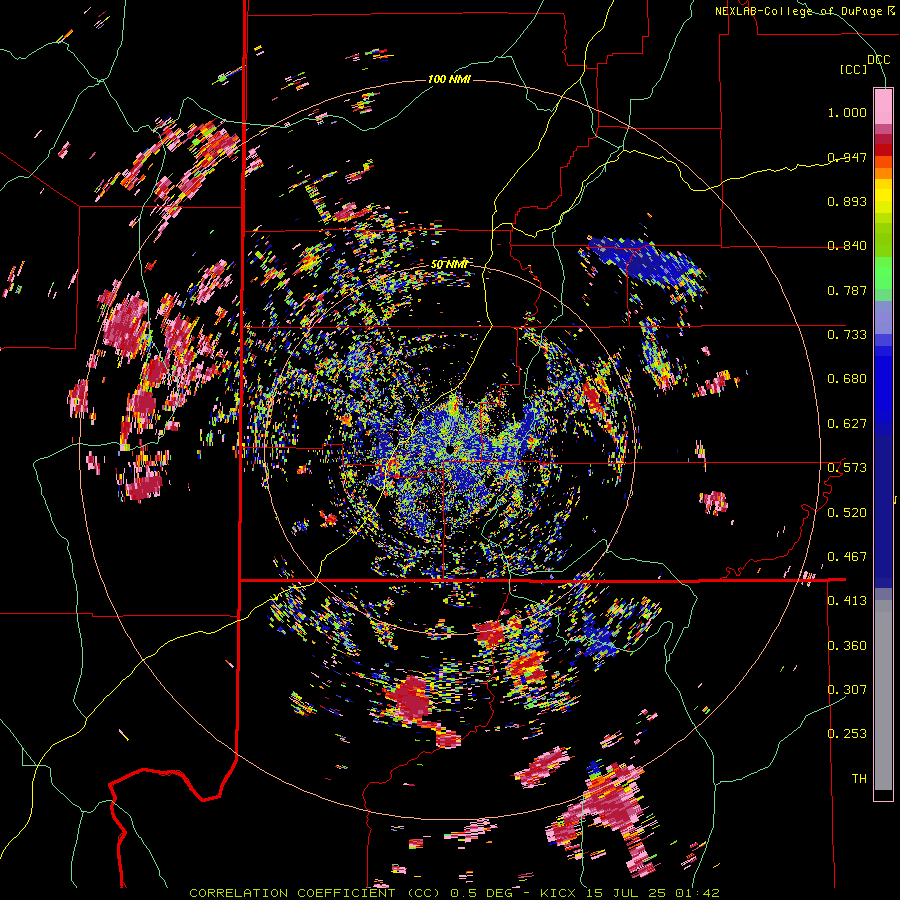Select the 0.520 scale value
Viewport: 900px width, 900px height.
point(847,512)
